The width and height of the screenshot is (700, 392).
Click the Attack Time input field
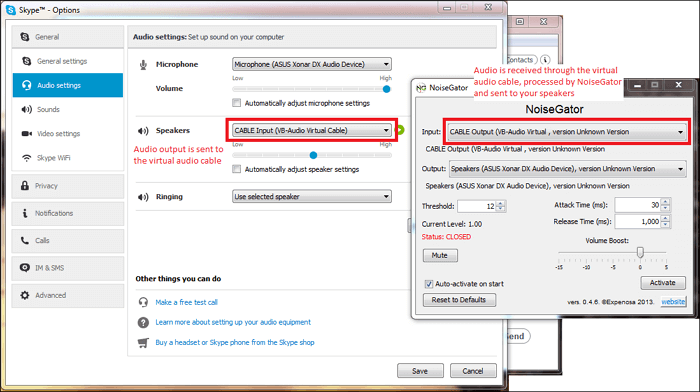click(x=638, y=205)
